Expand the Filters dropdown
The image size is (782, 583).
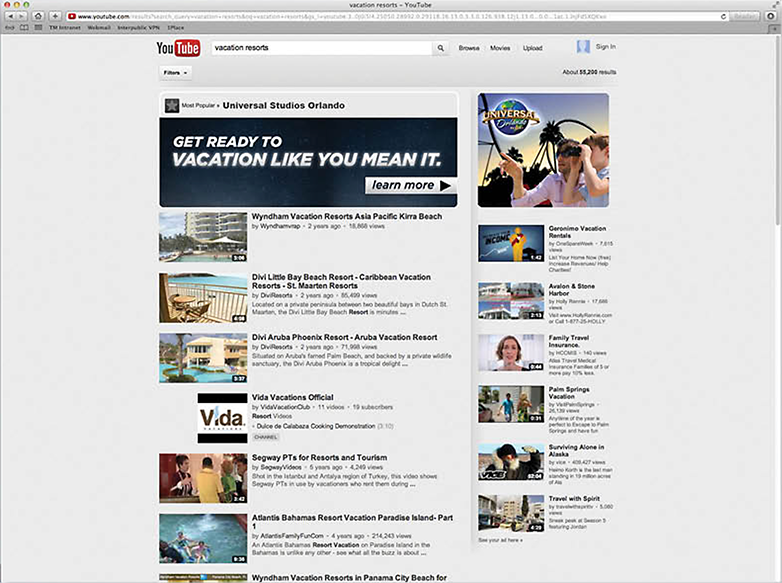click(175, 73)
